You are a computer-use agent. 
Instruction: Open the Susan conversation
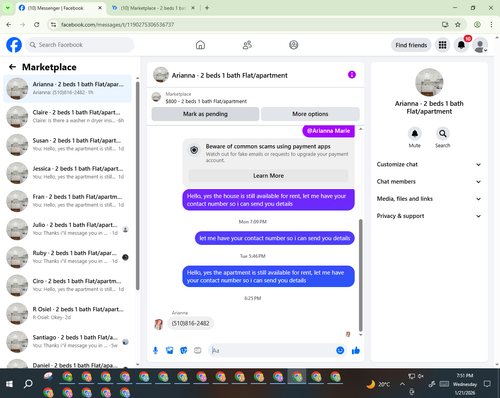point(68,145)
